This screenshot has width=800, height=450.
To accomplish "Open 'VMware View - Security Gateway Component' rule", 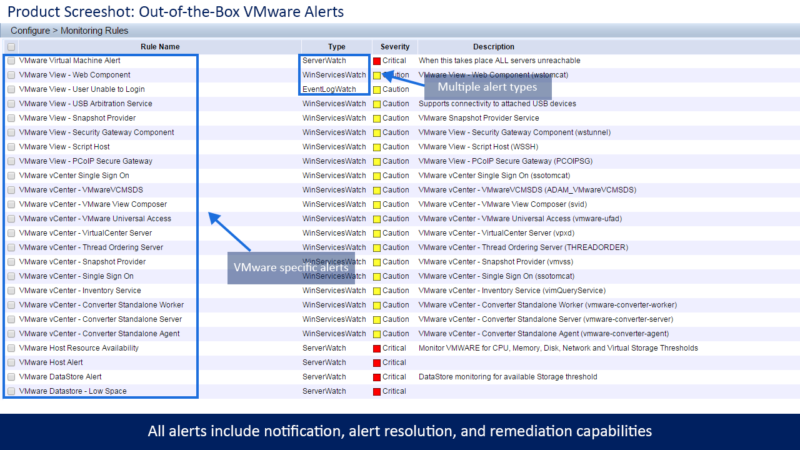I will 96,132.
